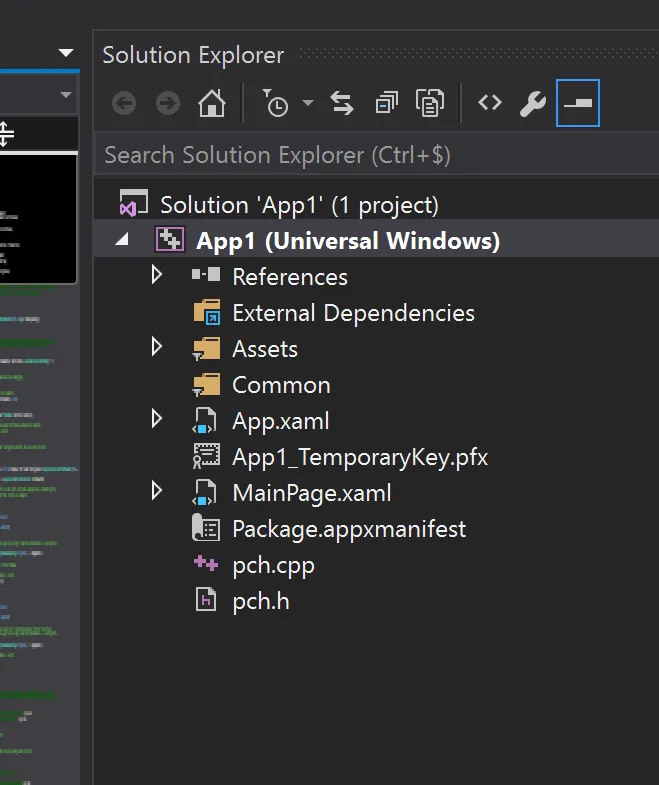Screen dimensions: 659x785
Task: Click Sync with Active Document arrows icon
Action: tap(342, 103)
